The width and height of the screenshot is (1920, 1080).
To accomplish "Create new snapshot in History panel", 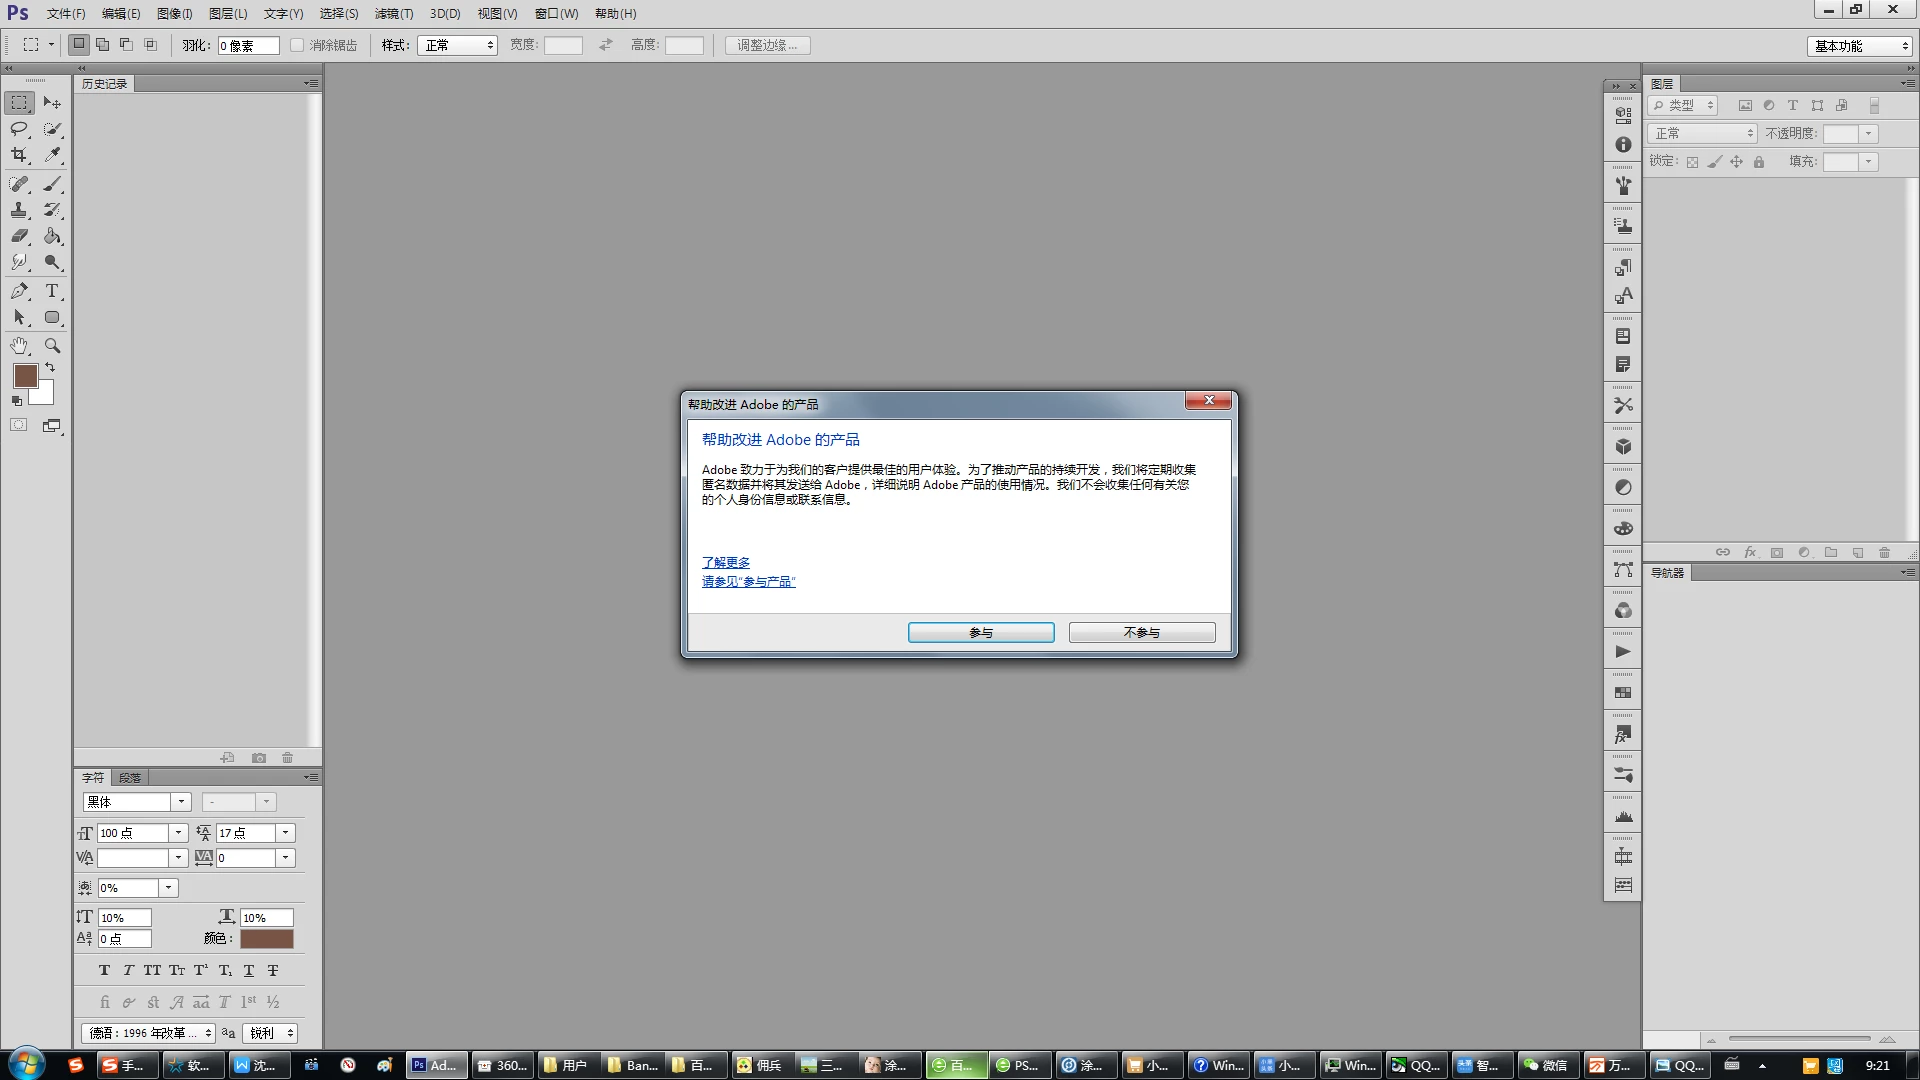I will [x=259, y=758].
